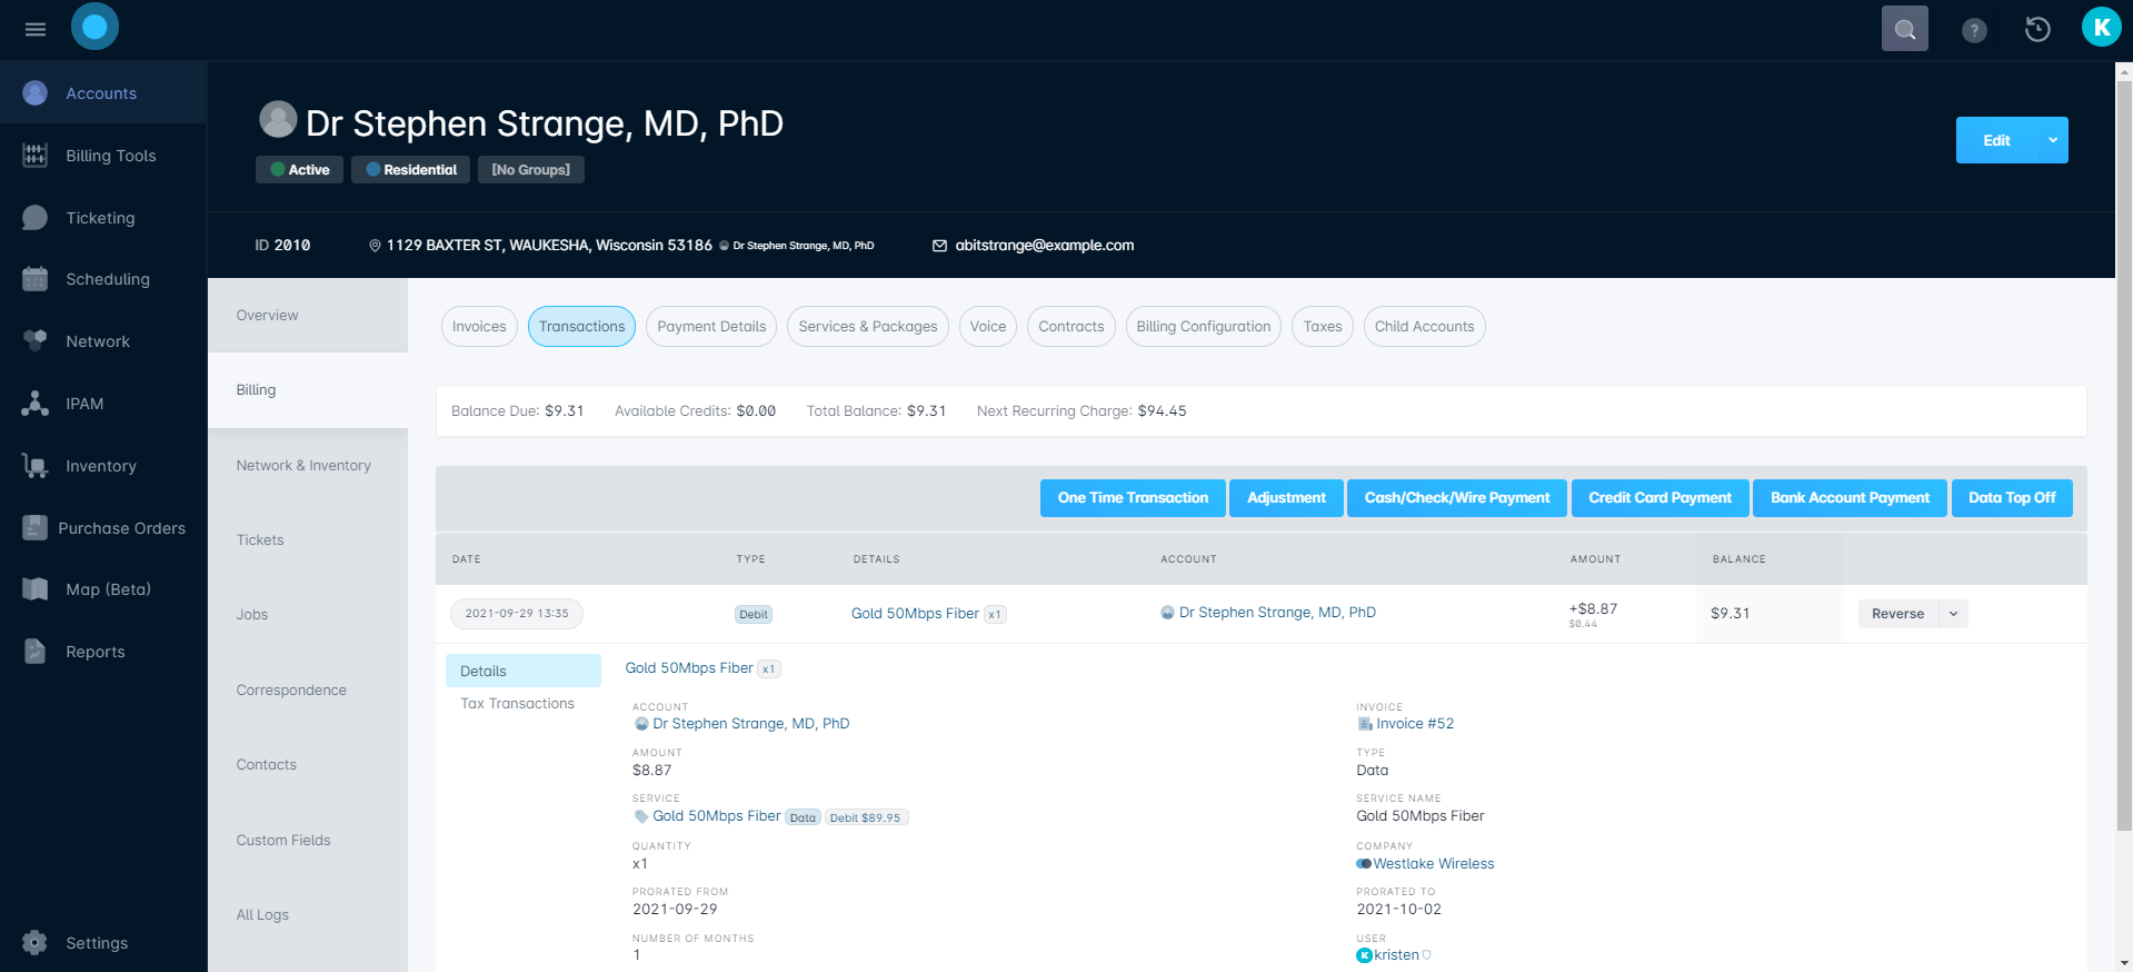Open the Contacts section
Image resolution: width=2133 pixels, height=972 pixels.
(308, 765)
